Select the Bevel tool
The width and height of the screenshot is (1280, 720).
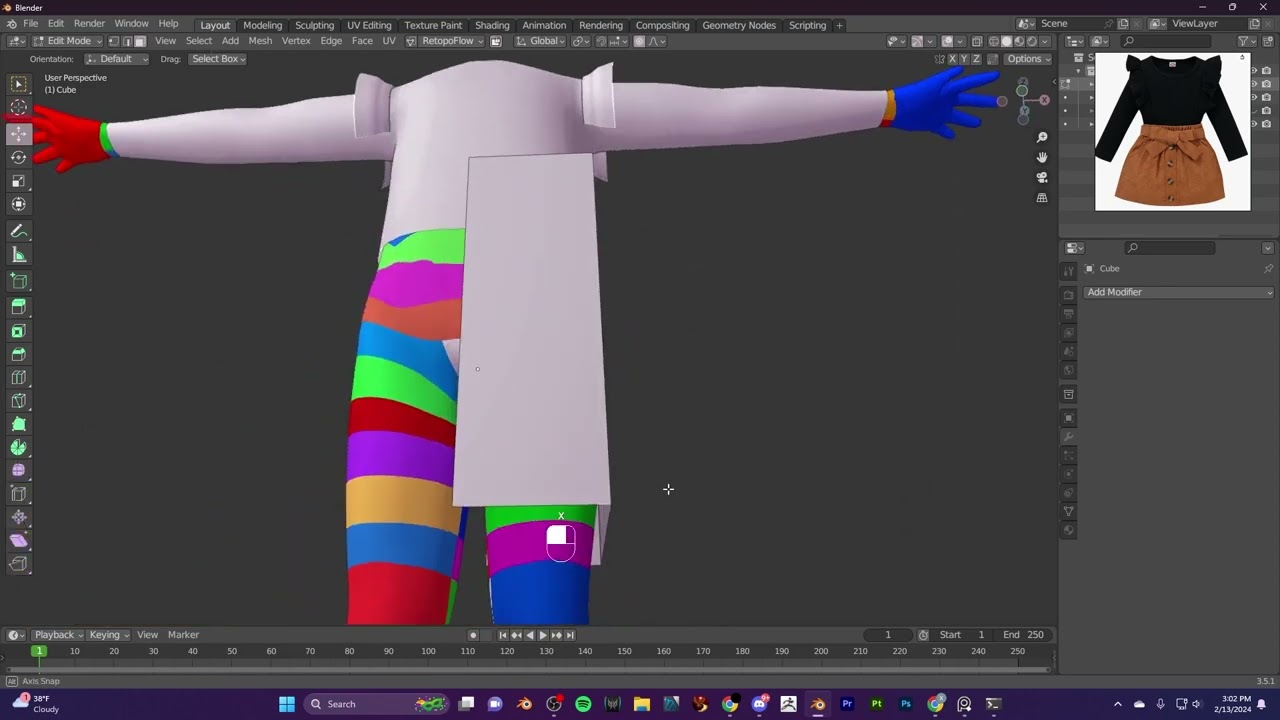pos(19,354)
